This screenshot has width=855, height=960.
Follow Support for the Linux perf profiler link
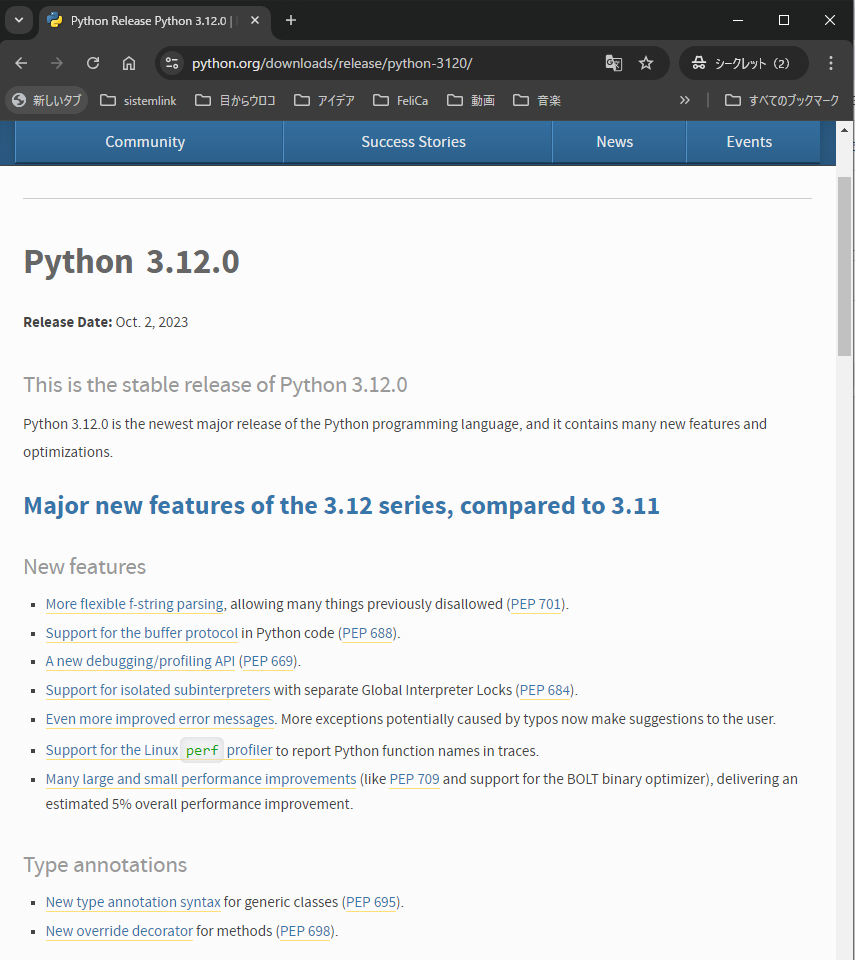pos(159,751)
